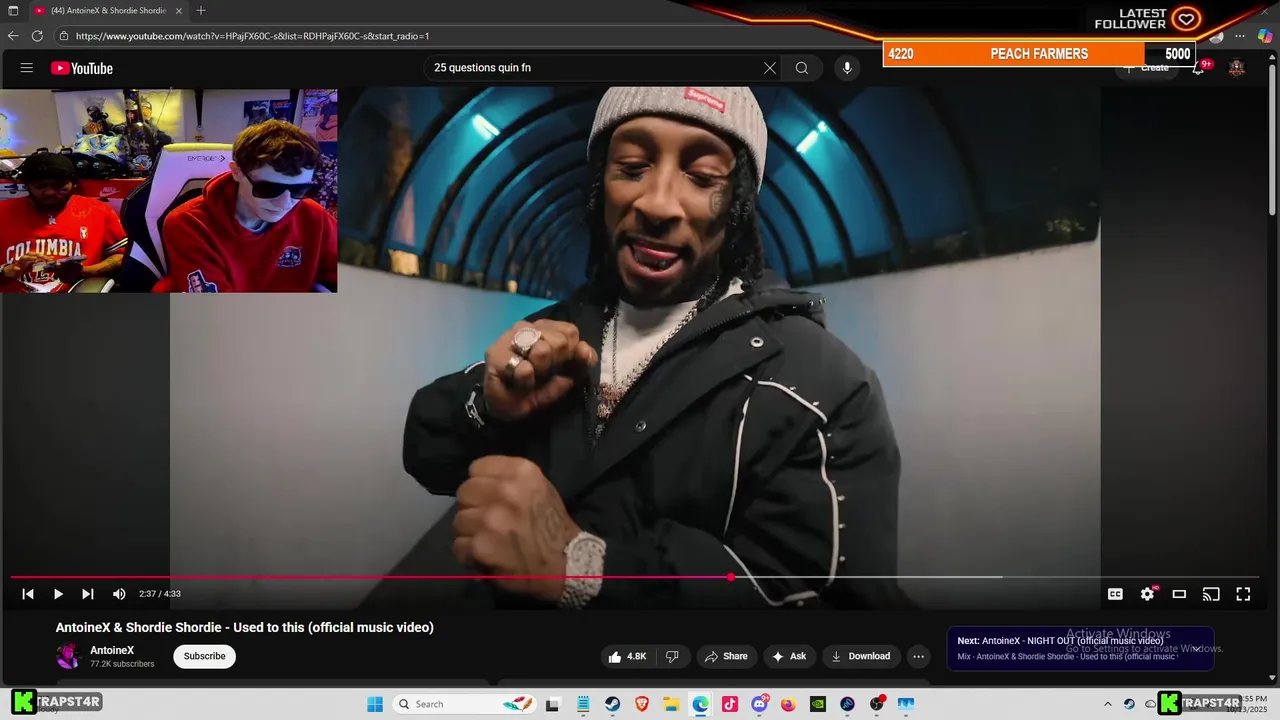Skip to previous video in playlist
Image resolution: width=1280 pixels, height=720 pixels.
[x=28, y=594]
